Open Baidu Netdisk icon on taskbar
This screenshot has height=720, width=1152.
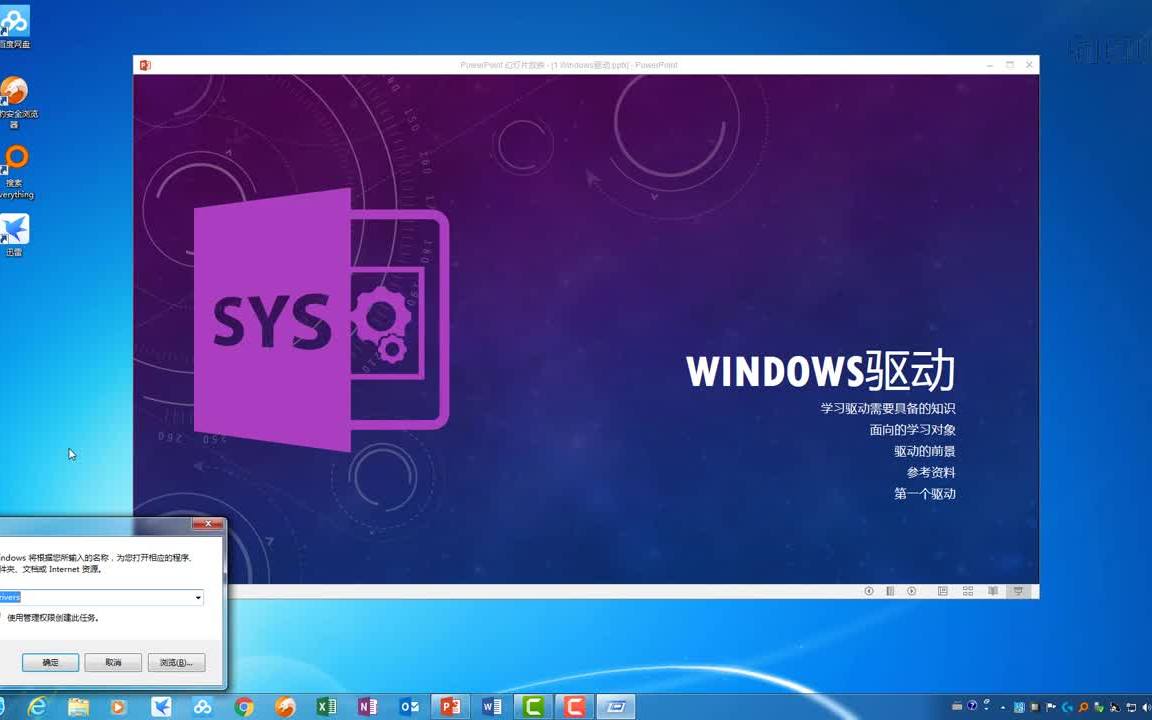[202, 707]
